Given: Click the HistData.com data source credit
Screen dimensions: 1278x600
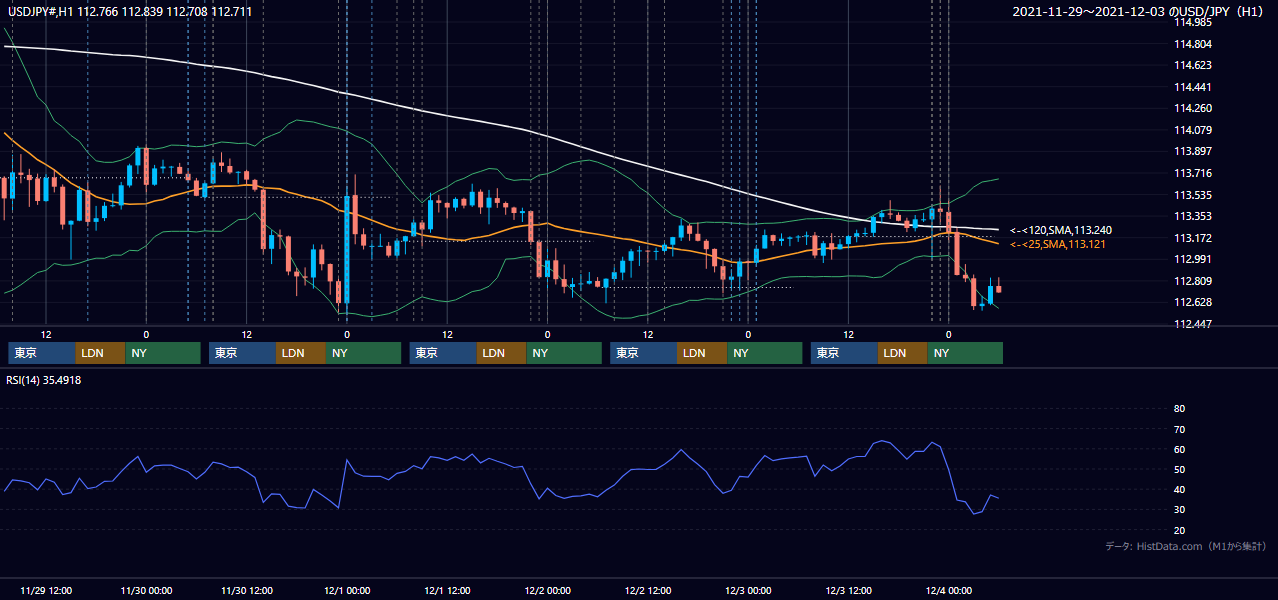Looking at the screenshot, I should [x=1186, y=546].
